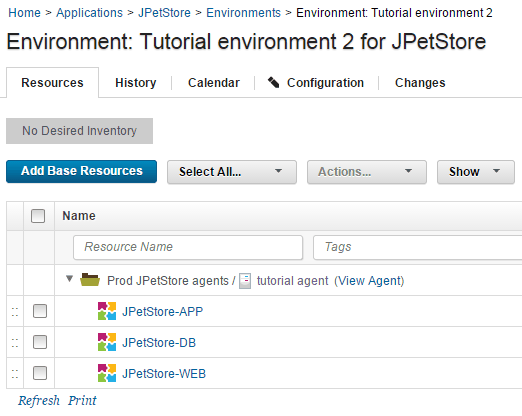Open the Calendar tab
Image resolution: width=522 pixels, height=416 pixels.
(x=214, y=82)
